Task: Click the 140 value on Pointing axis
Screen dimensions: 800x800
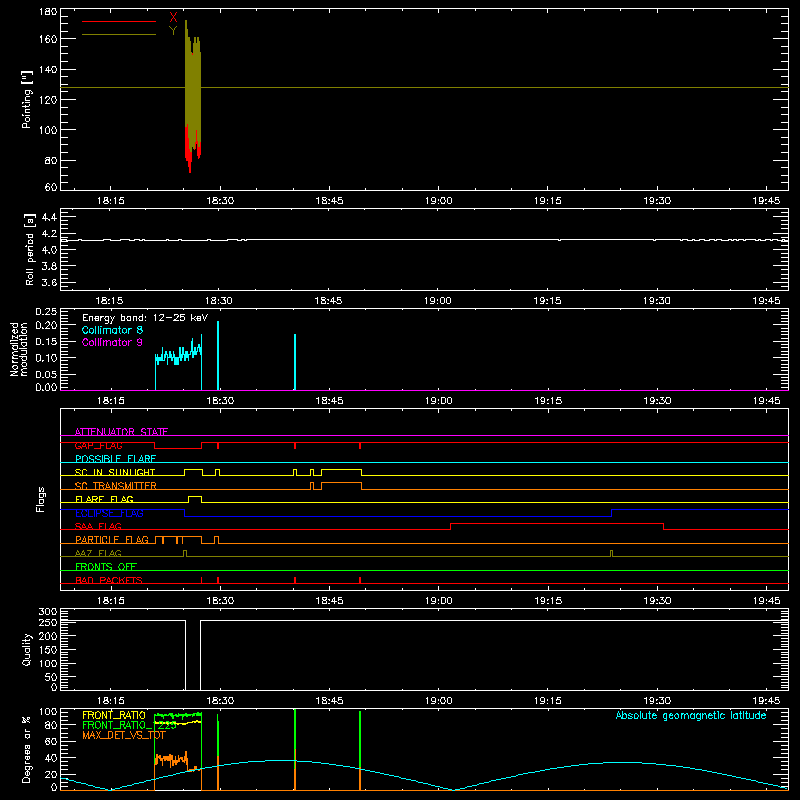Action: pyautogui.click(x=48, y=69)
